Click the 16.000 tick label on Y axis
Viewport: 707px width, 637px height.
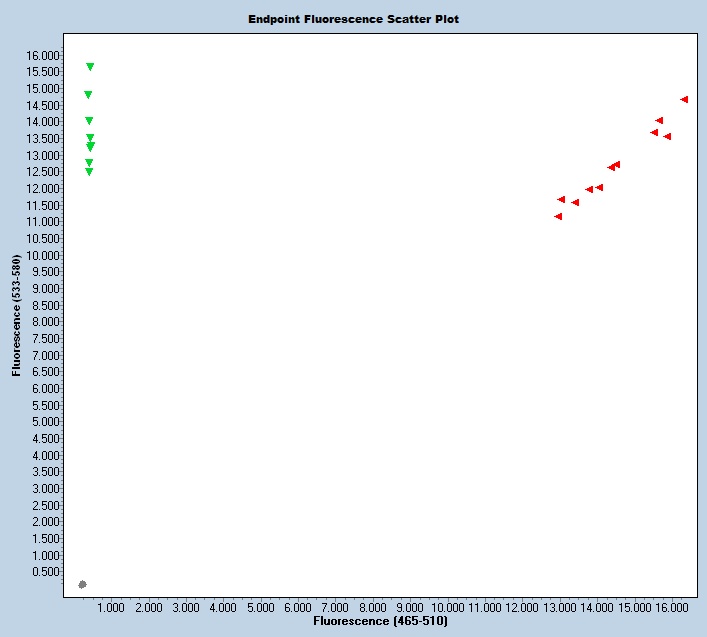[x=44, y=55]
